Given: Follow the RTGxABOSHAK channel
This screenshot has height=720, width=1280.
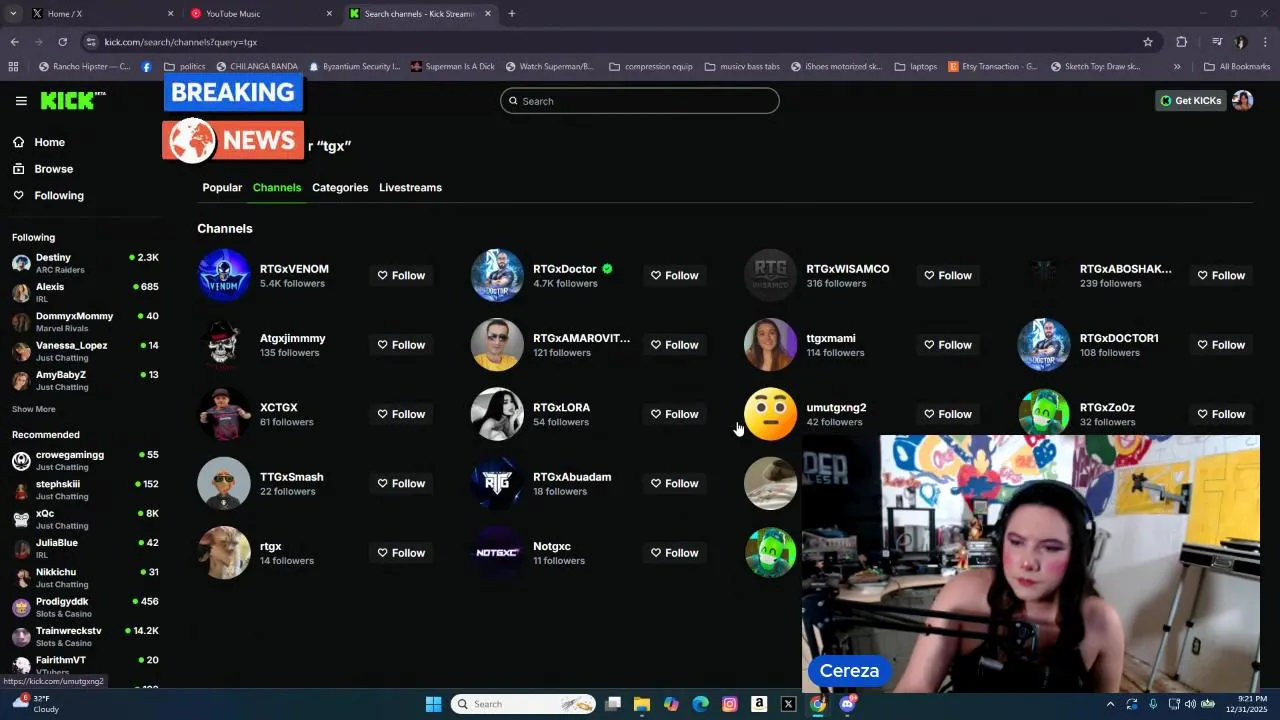Looking at the screenshot, I should coord(1221,275).
